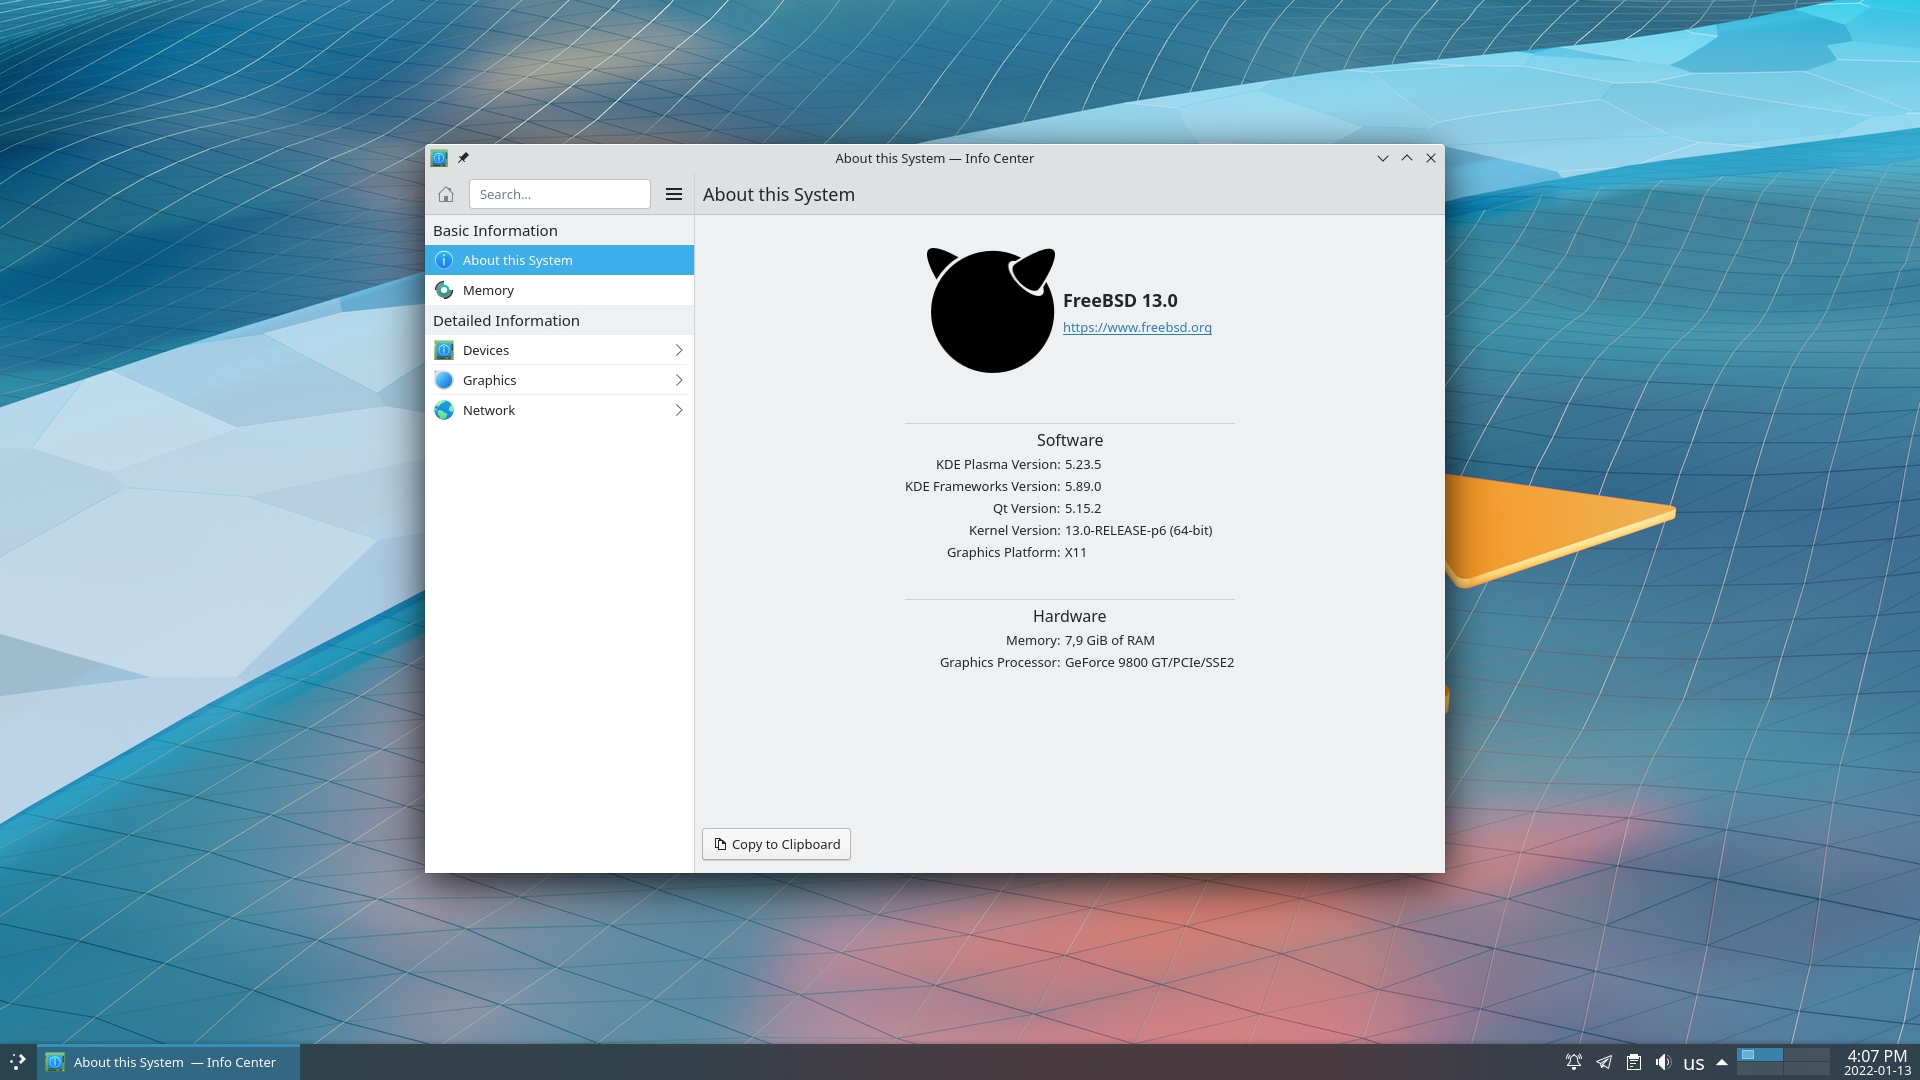The height and width of the screenshot is (1080, 1920).
Task: Click the Telegram tray icon
Action: (x=1604, y=1062)
